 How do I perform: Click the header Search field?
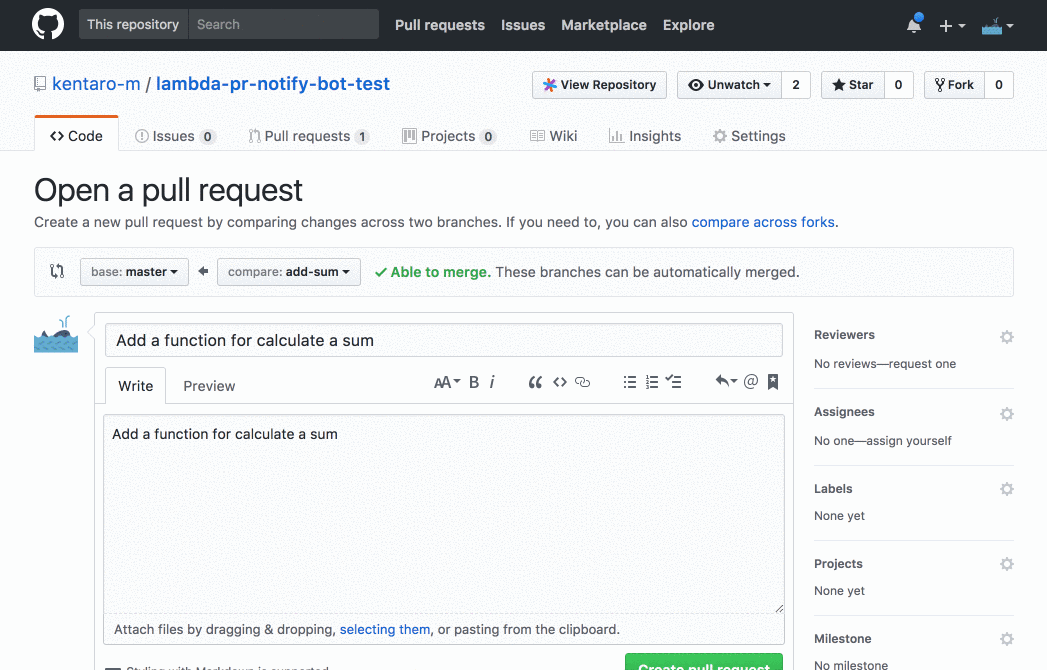284,24
